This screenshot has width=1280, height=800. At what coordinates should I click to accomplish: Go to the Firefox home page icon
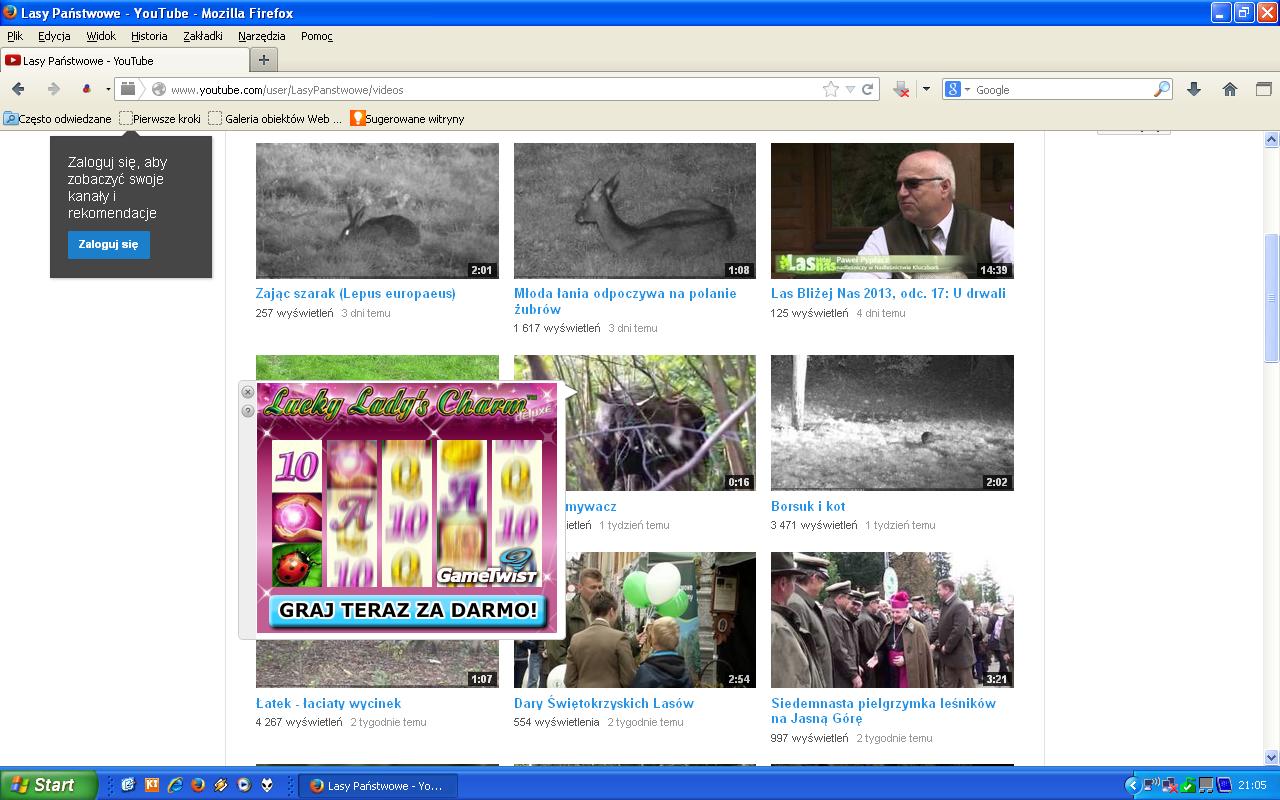[1230, 89]
